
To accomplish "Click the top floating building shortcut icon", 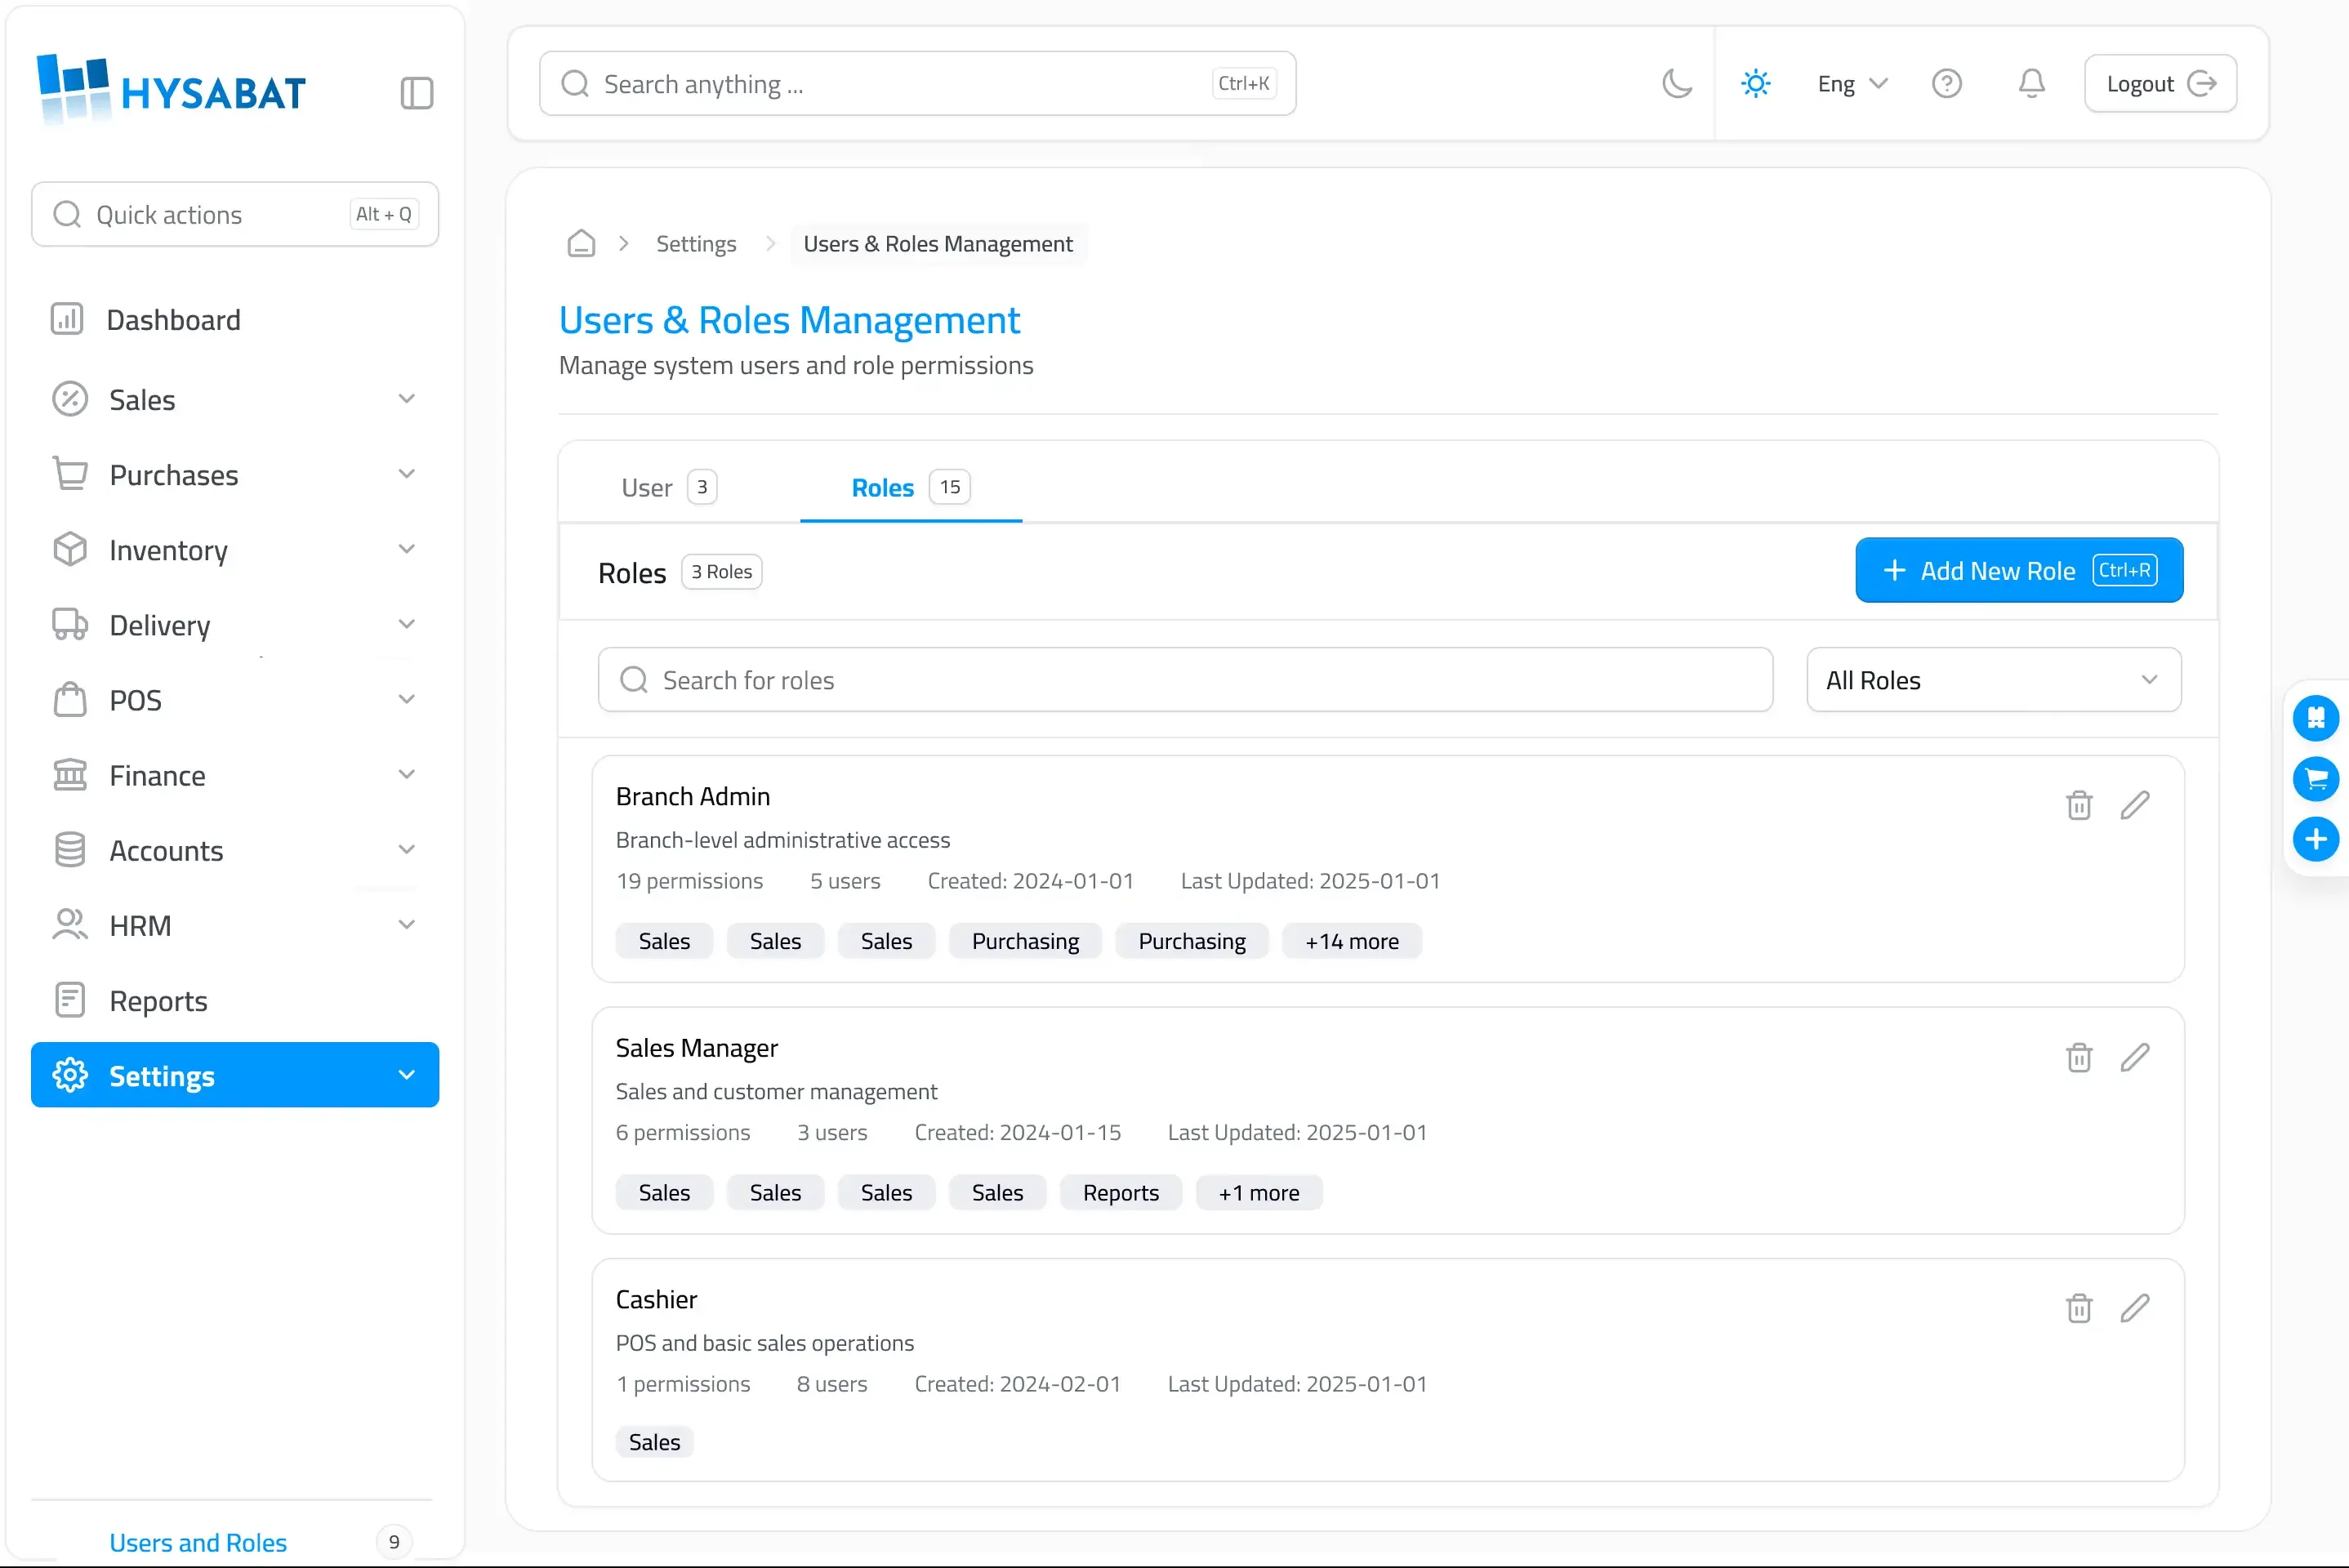I will [x=2316, y=718].
